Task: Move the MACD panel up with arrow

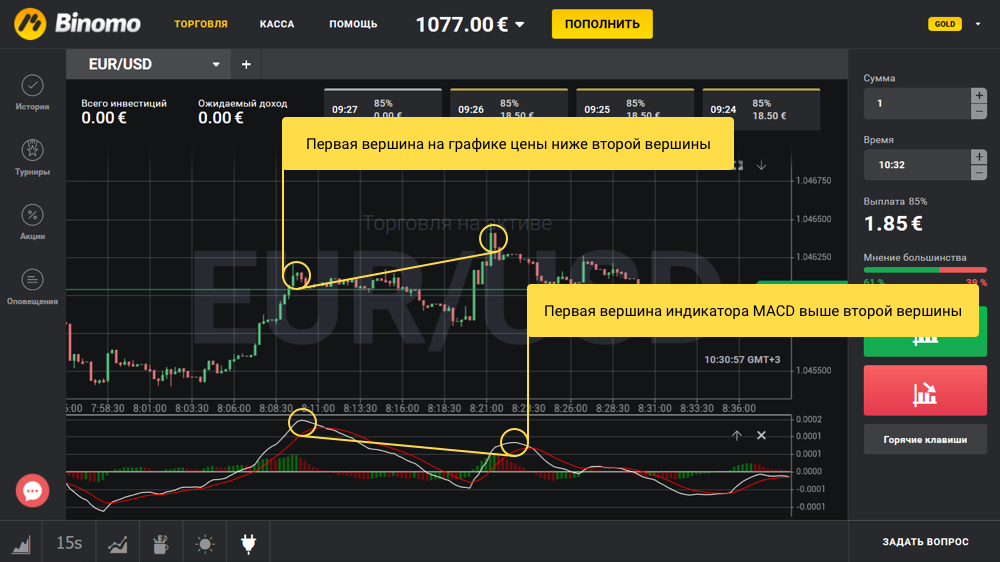Action: [737, 435]
